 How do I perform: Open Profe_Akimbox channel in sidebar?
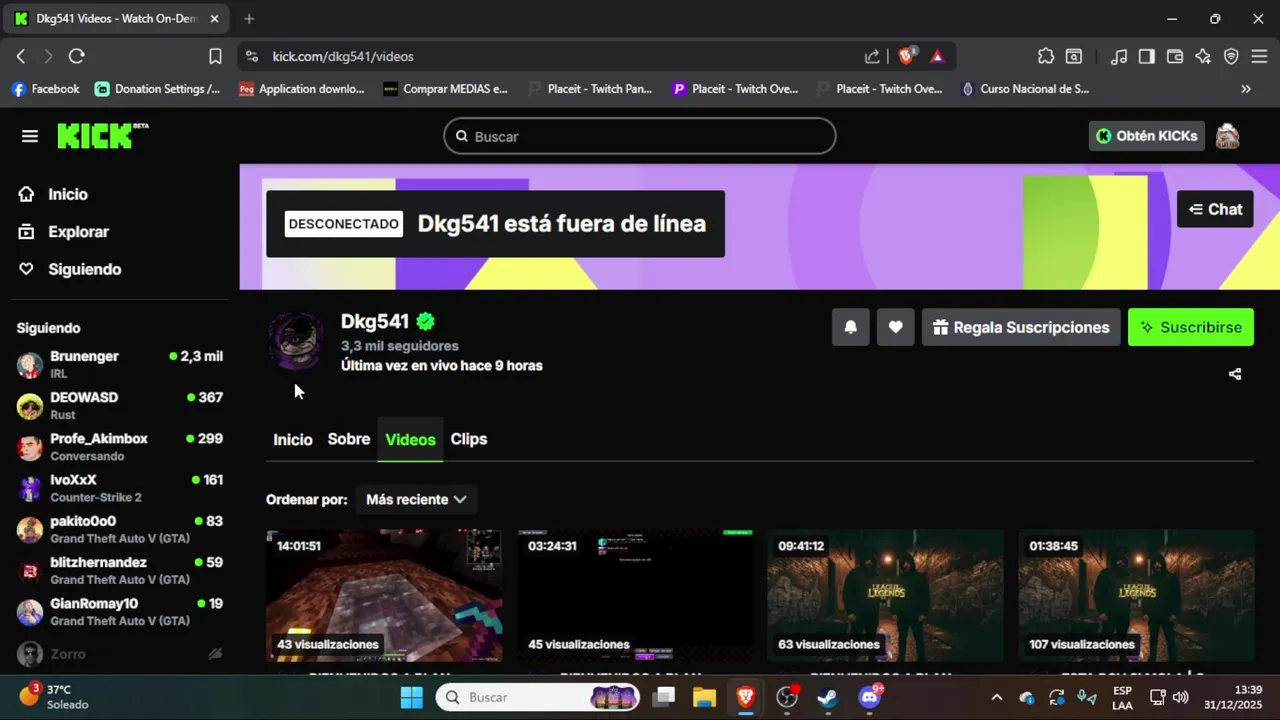click(120, 447)
